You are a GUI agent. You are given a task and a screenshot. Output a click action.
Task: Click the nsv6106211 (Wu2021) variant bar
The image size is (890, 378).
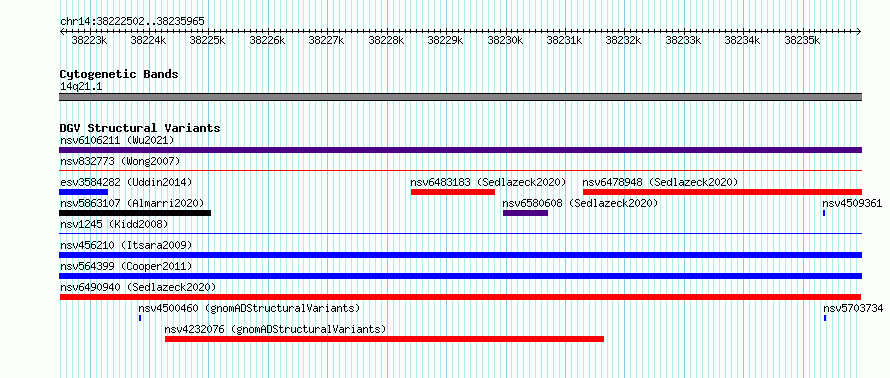460,150
